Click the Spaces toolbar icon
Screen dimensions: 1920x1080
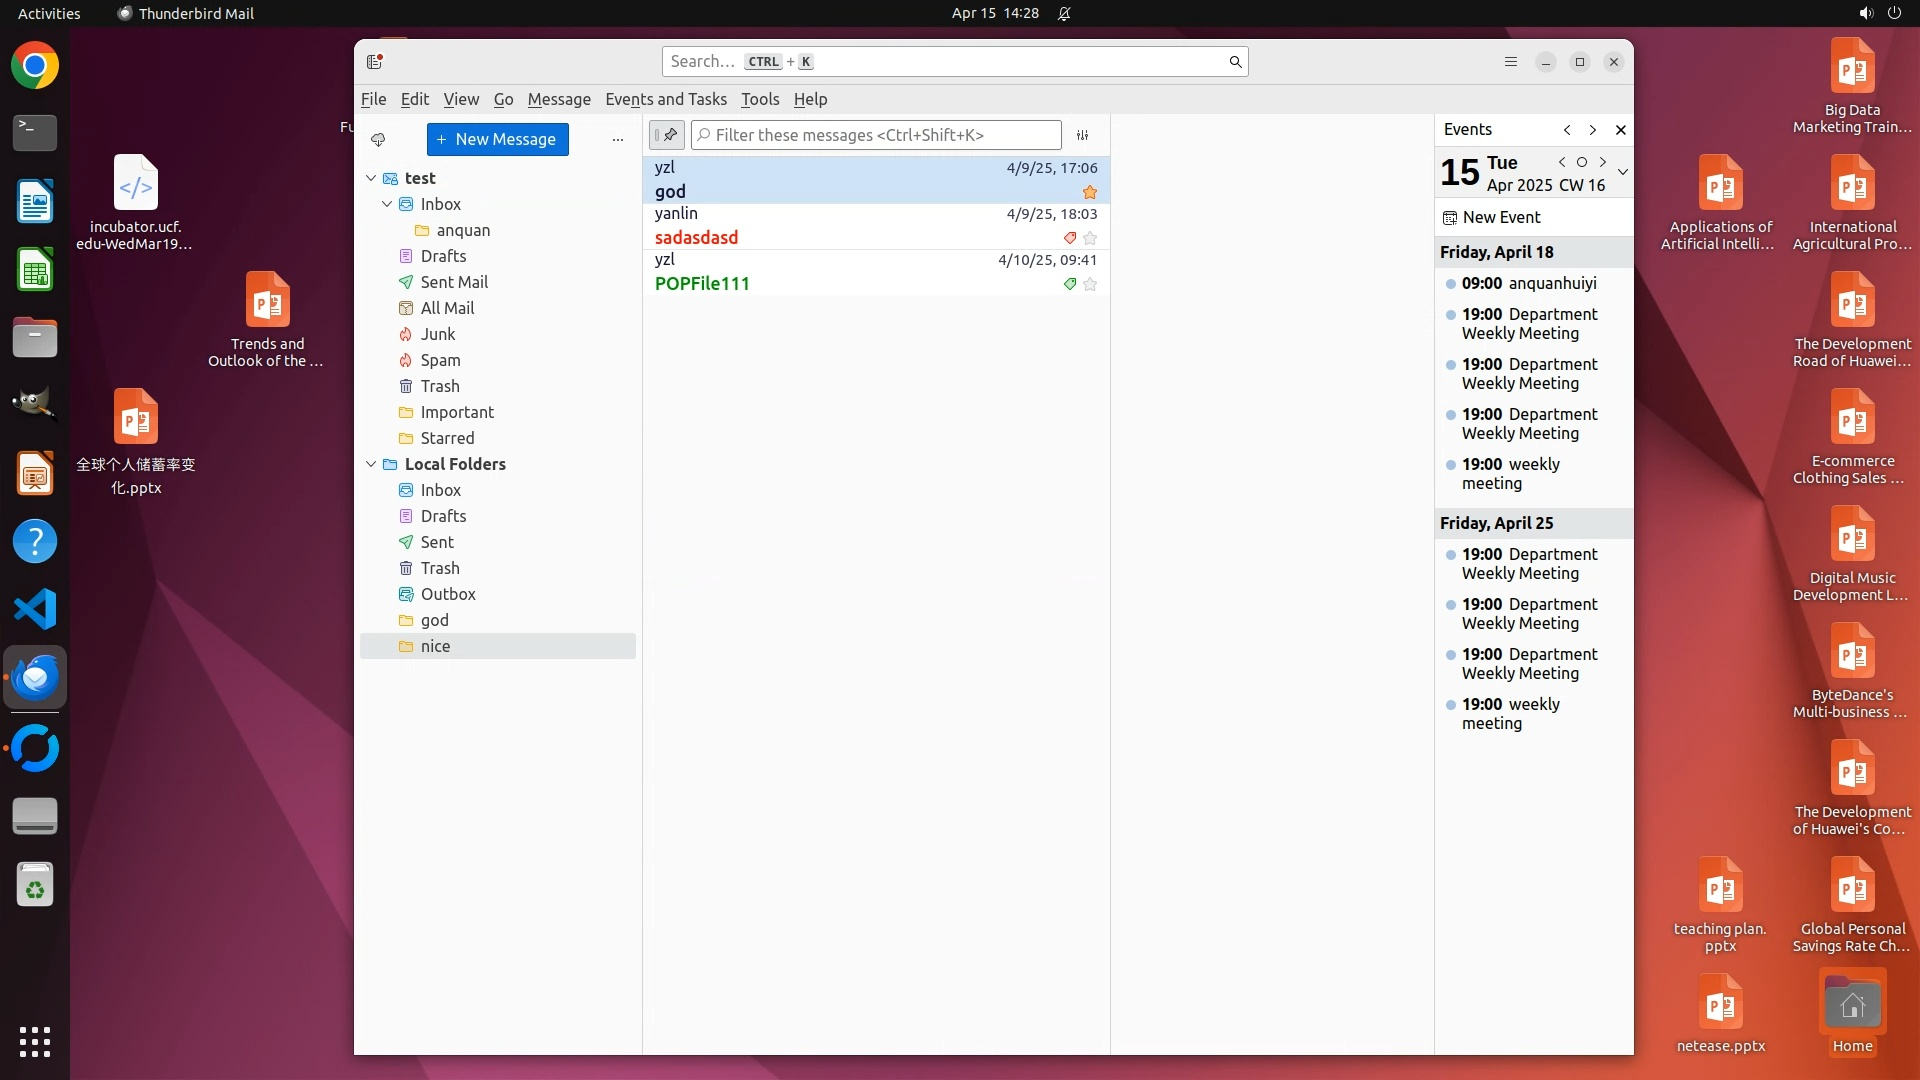pyautogui.click(x=375, y=62)
